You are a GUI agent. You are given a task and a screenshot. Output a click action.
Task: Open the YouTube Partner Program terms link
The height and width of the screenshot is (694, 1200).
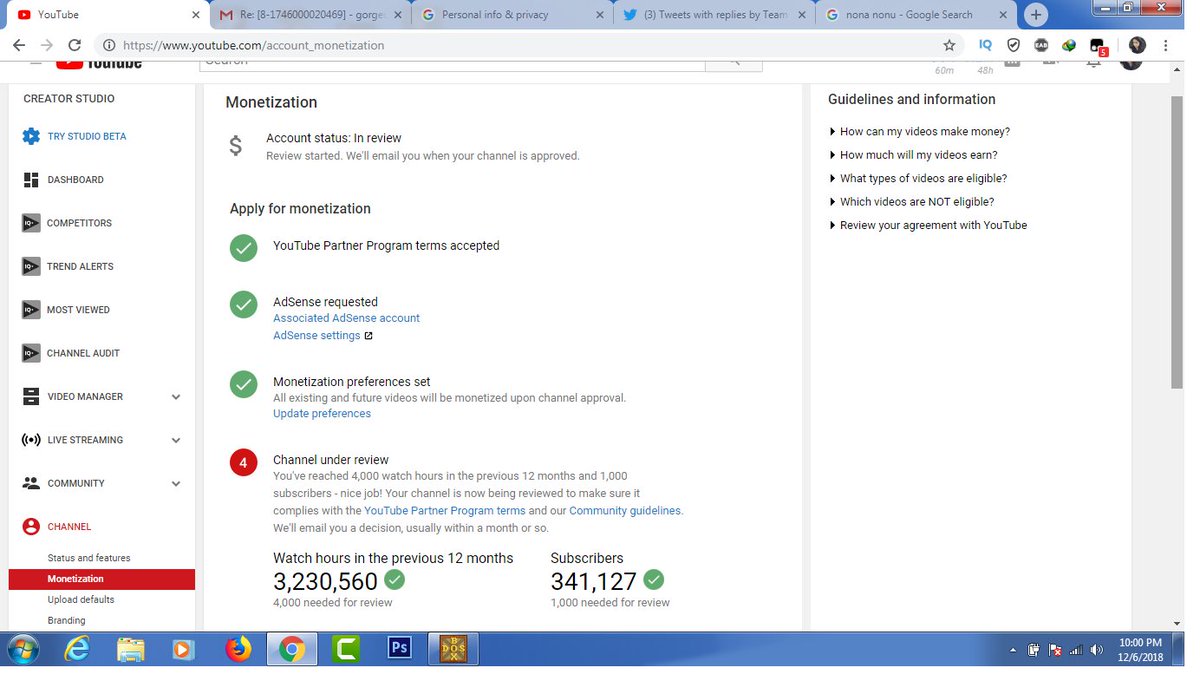point(444,511)
